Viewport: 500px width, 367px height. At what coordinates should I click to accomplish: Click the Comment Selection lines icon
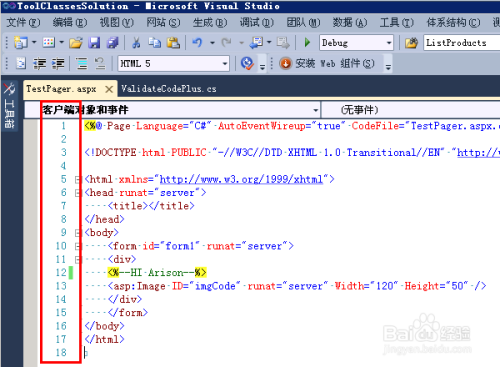tap(82, 63)
